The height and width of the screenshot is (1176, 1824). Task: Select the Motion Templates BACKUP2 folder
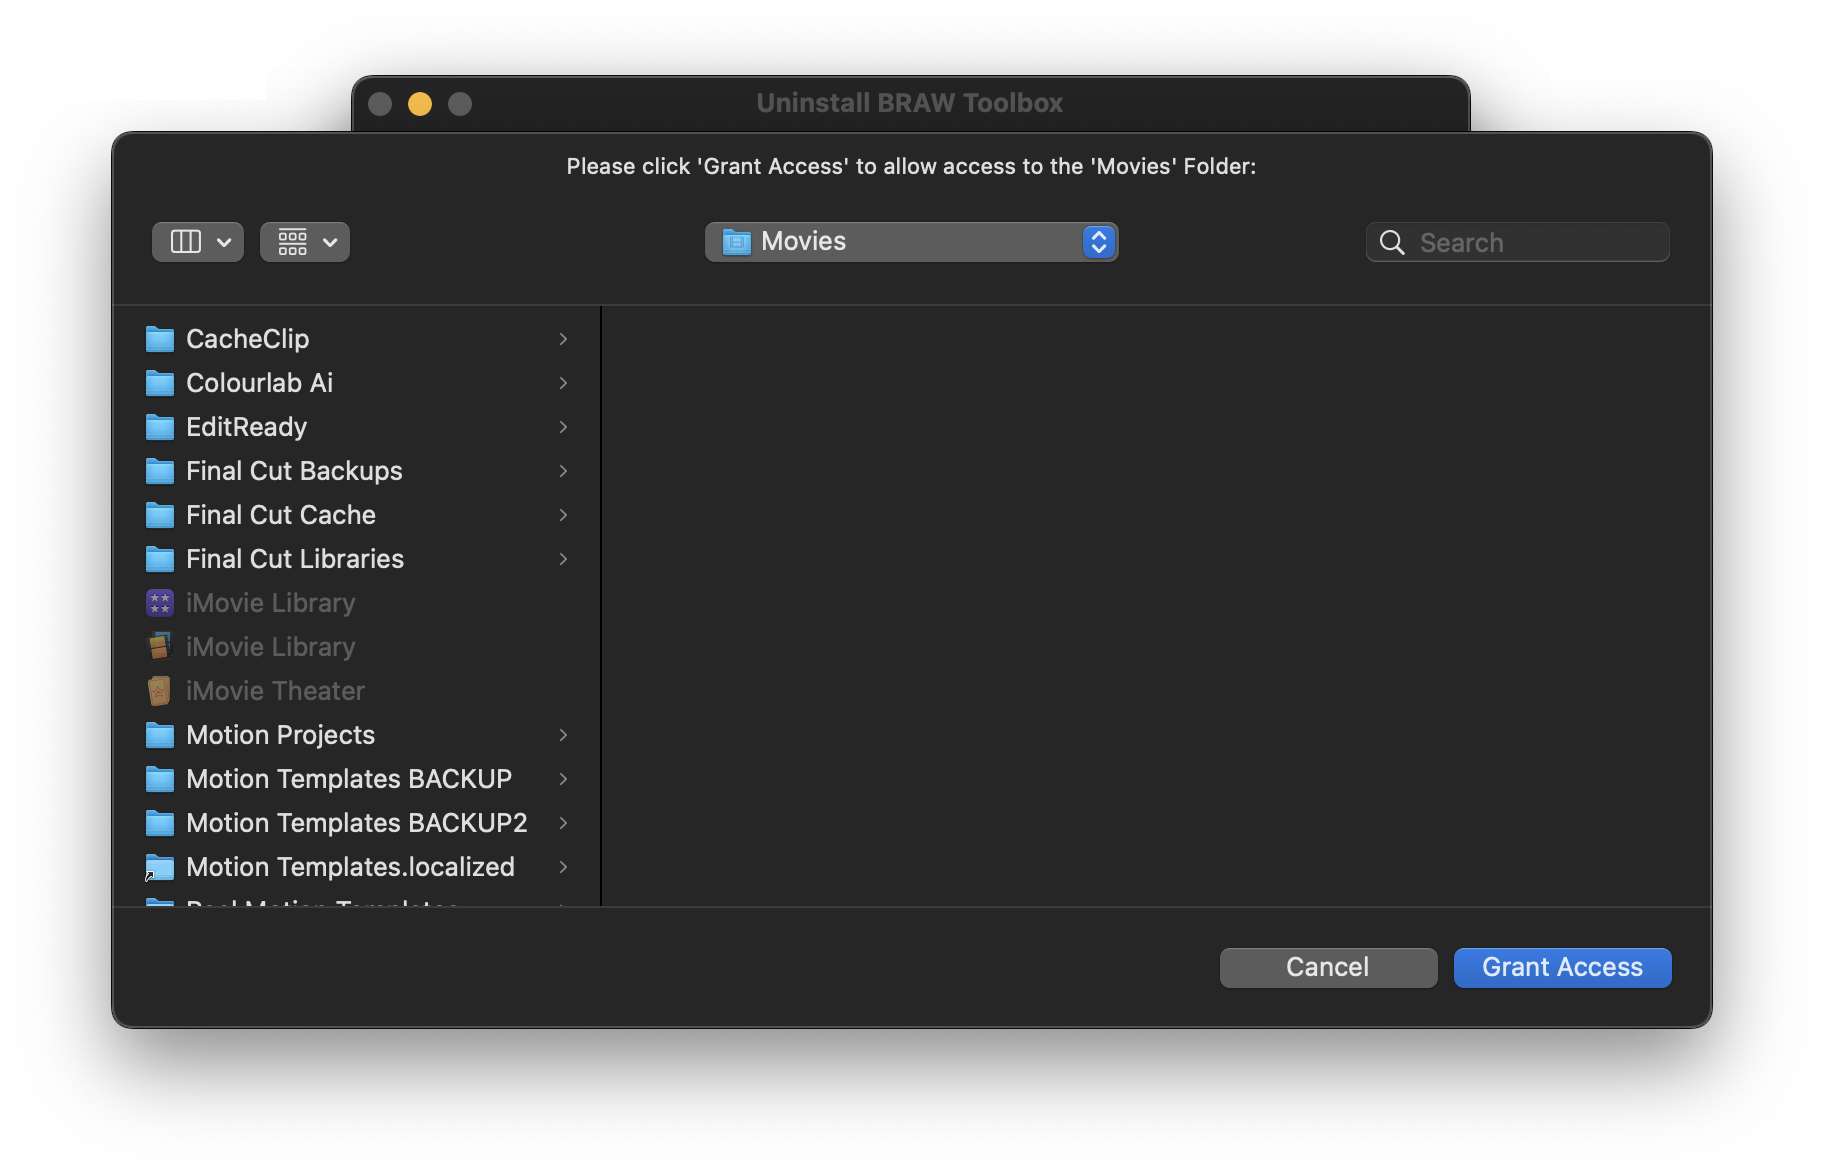tap(356, 823)
